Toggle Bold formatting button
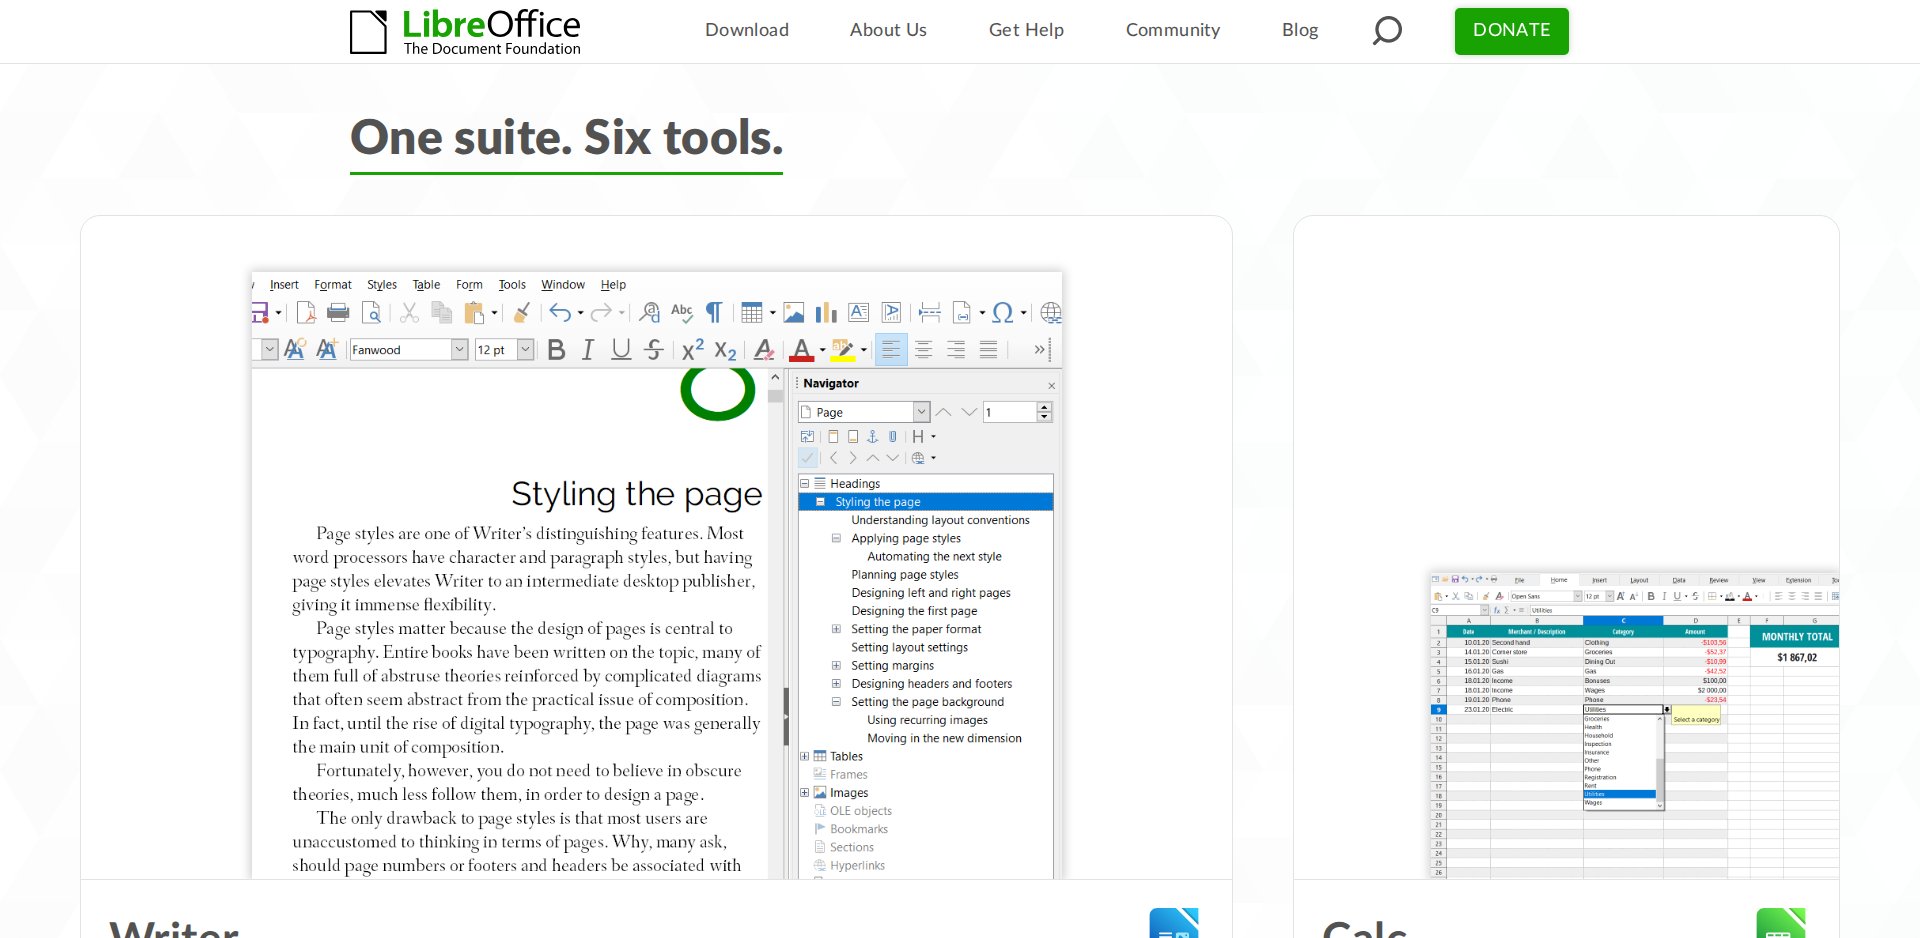 [x=557, y=349]
